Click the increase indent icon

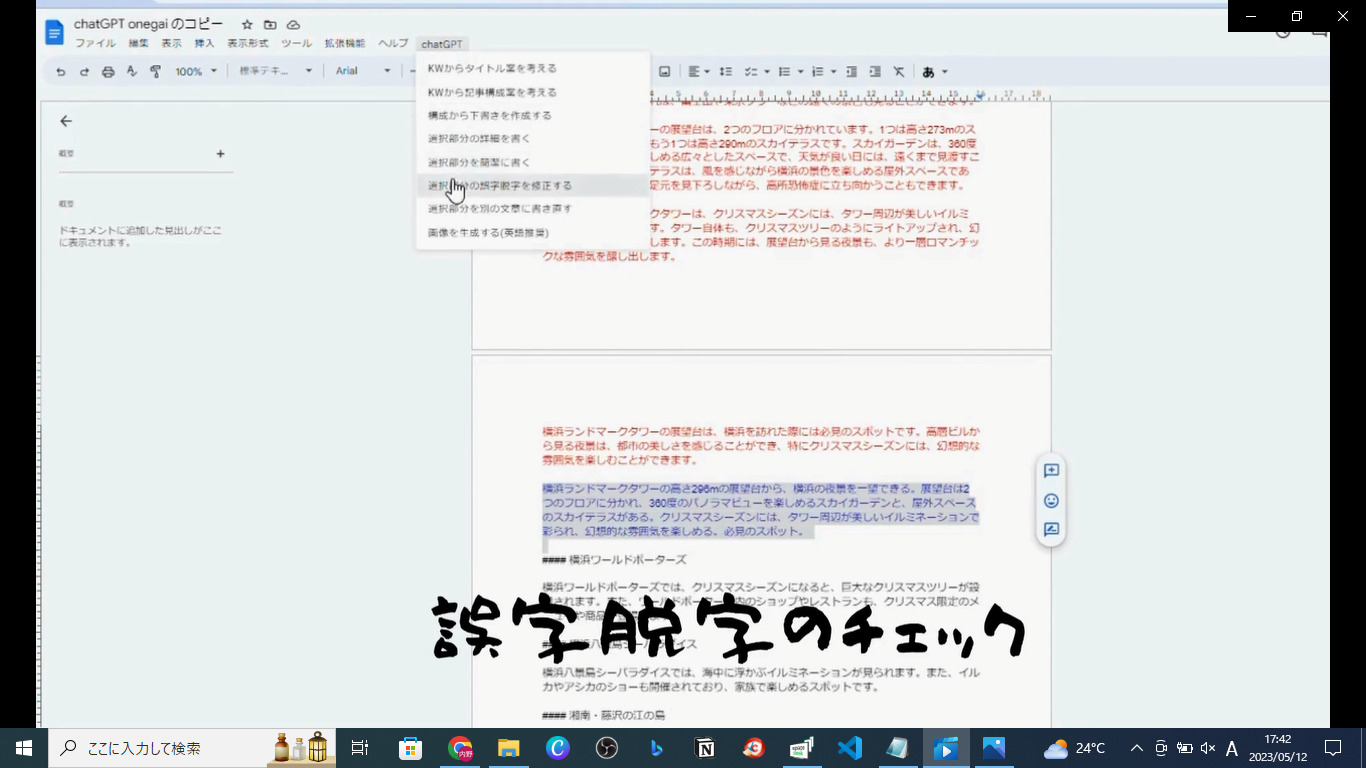875,72
